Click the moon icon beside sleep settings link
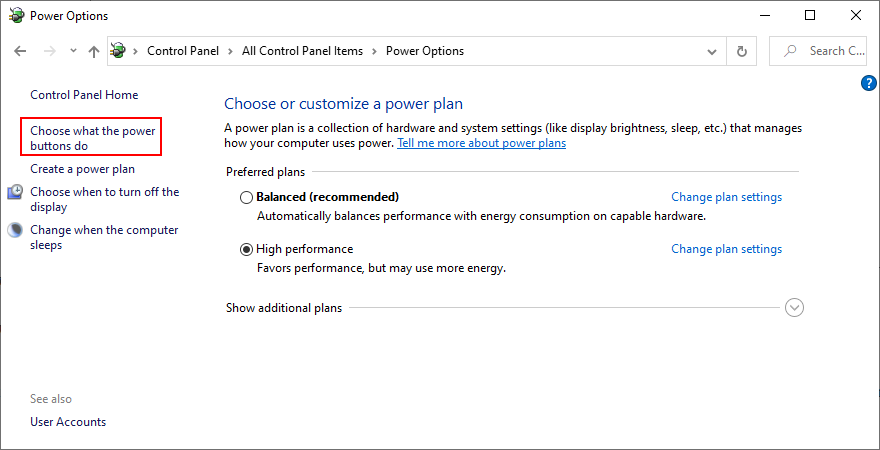The image size is (880, 450). (15, 230)
